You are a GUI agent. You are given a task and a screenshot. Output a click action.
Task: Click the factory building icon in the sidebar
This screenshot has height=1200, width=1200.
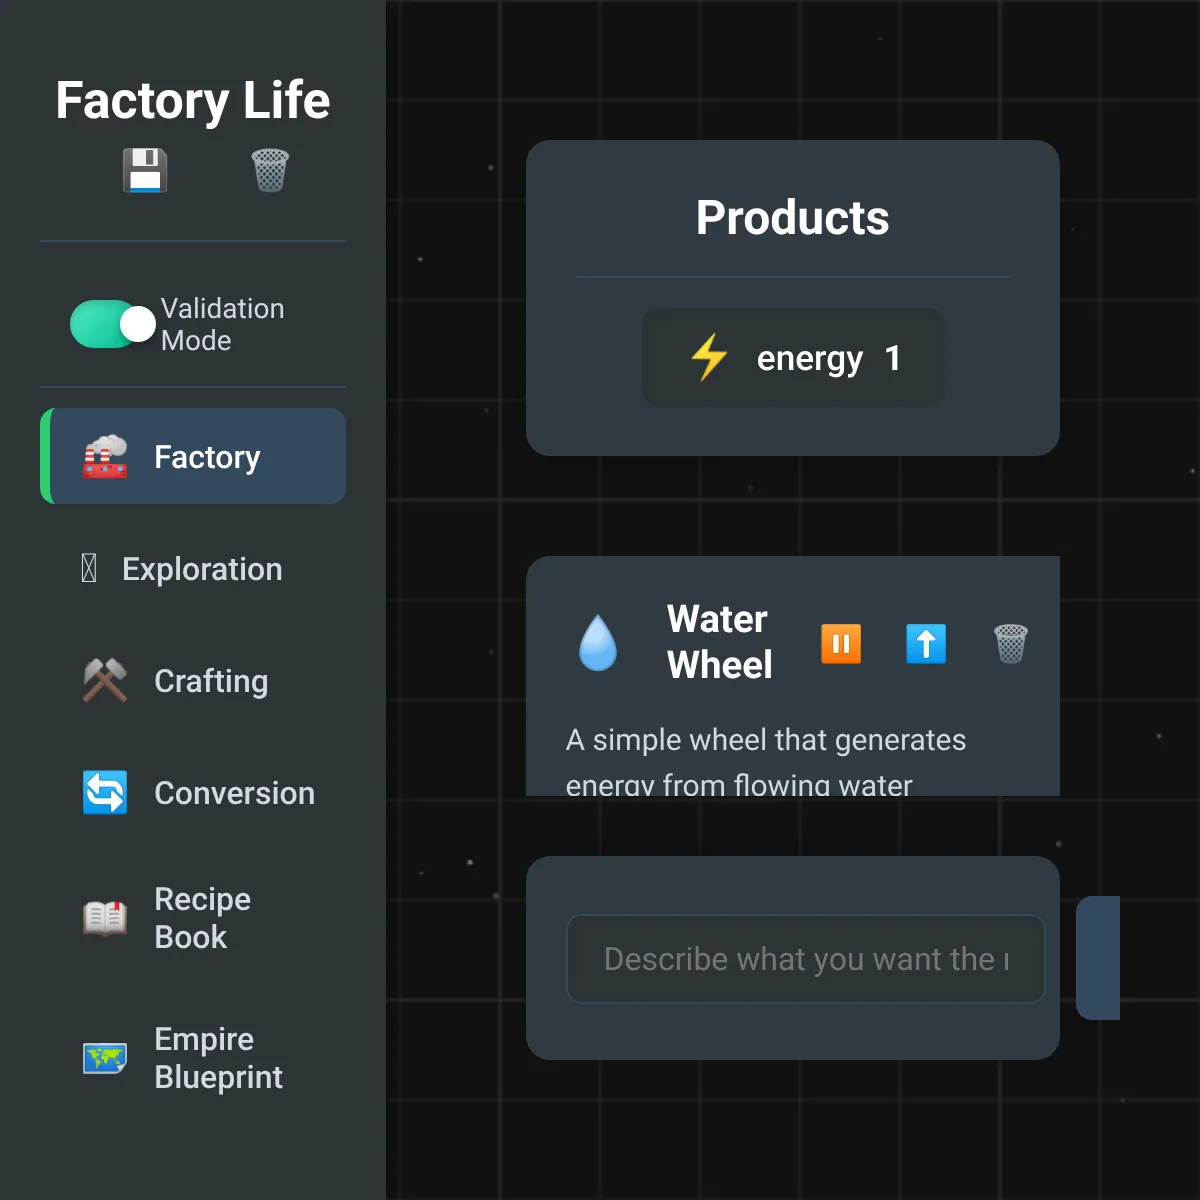[105, 457]
